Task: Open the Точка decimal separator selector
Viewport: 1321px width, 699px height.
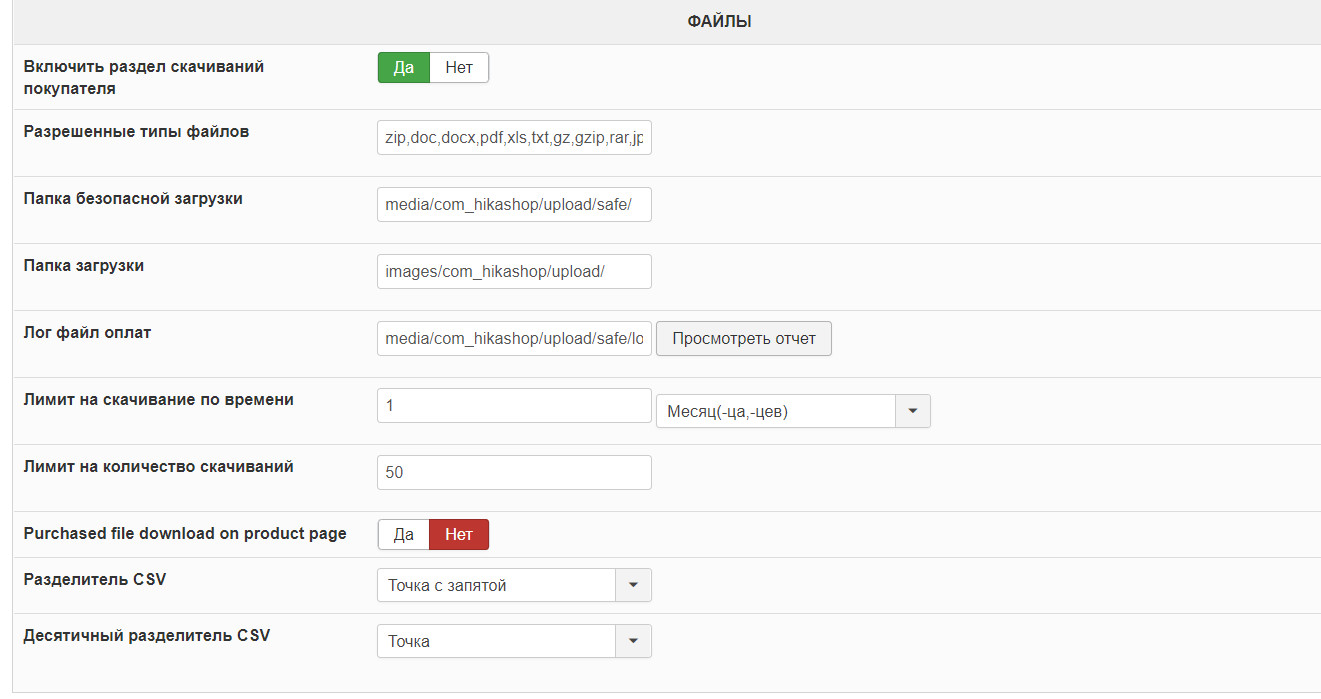Action: 496,641
